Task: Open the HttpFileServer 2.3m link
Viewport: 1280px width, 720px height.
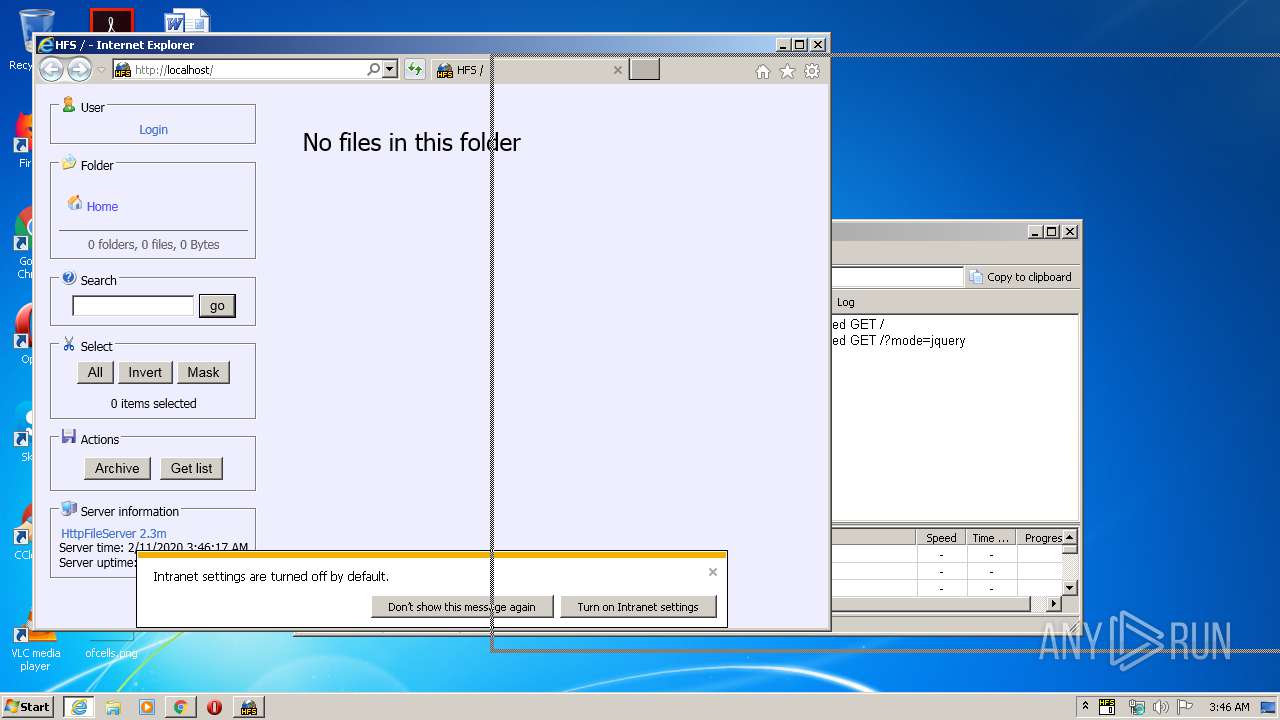Action: coord(114,534)
